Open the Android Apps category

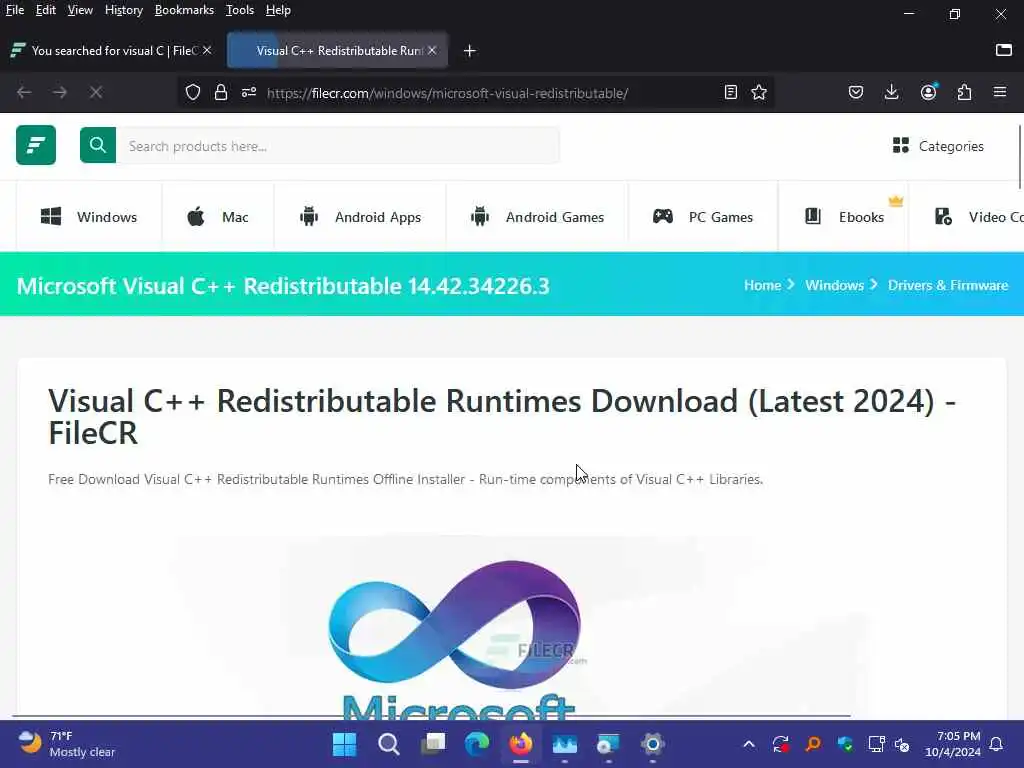click(x=360, y=217)
